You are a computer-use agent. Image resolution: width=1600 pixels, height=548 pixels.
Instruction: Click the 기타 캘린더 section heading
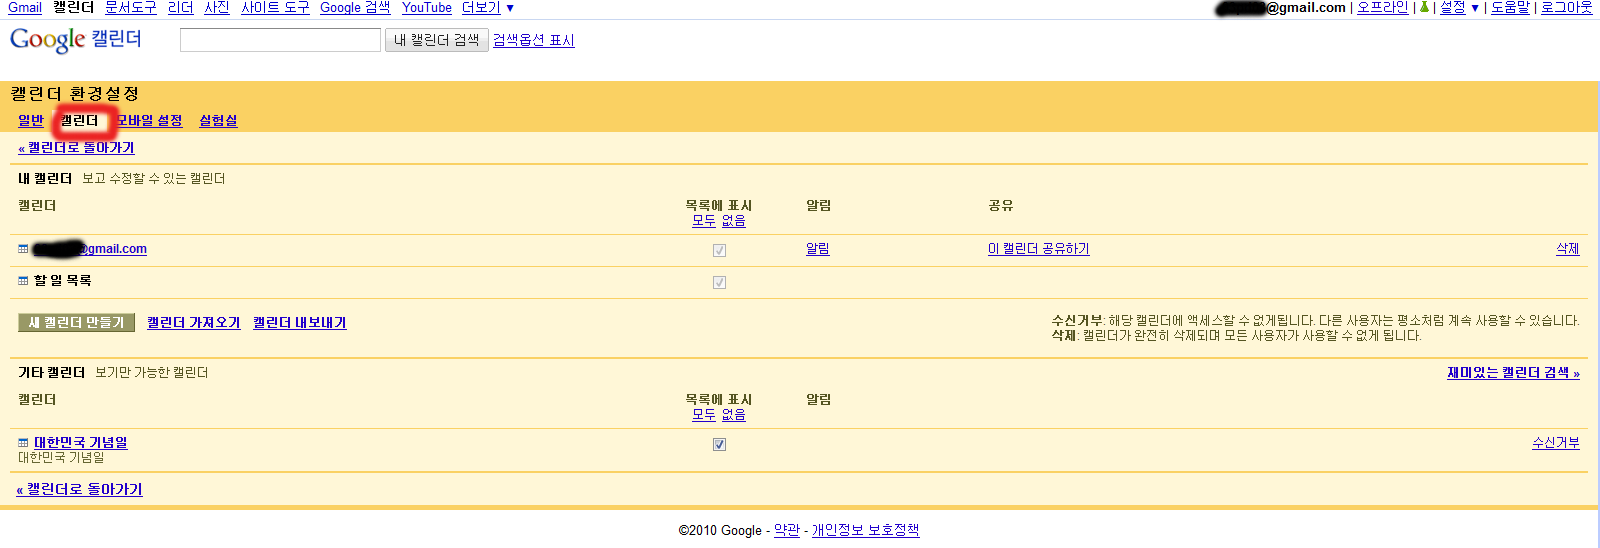tap(52, 373)
